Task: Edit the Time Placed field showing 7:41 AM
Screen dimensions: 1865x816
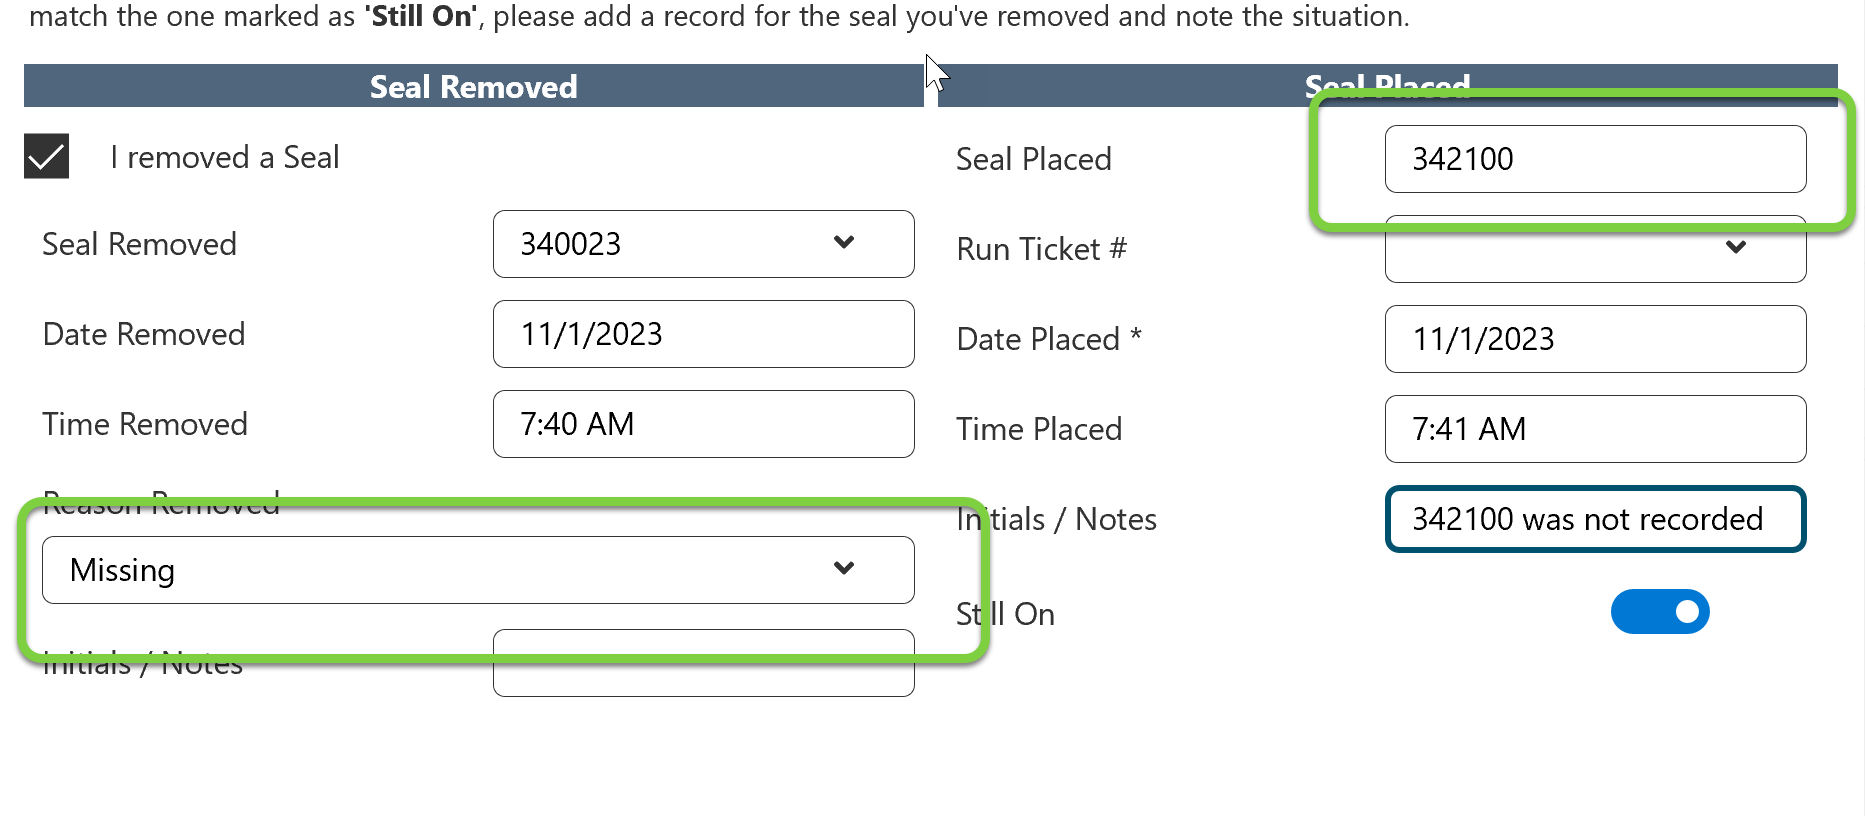Action: [x=1594, y=429]
